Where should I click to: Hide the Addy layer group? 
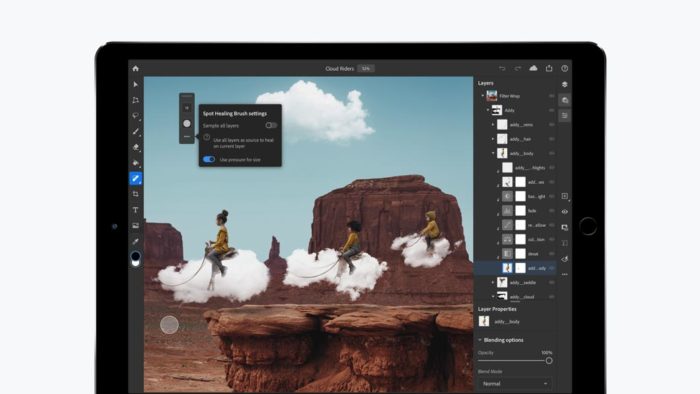click(552, 110)
